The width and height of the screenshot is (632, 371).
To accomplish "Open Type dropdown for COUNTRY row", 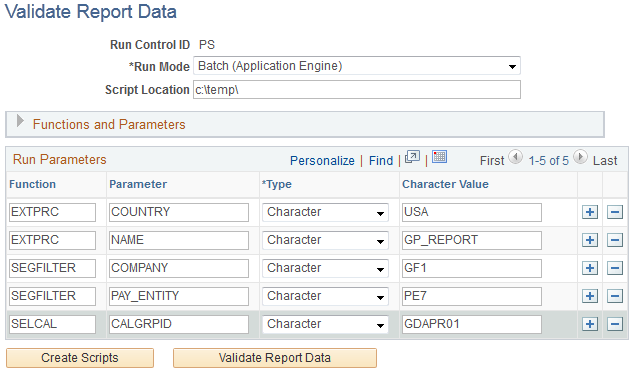I will (325, 213).
